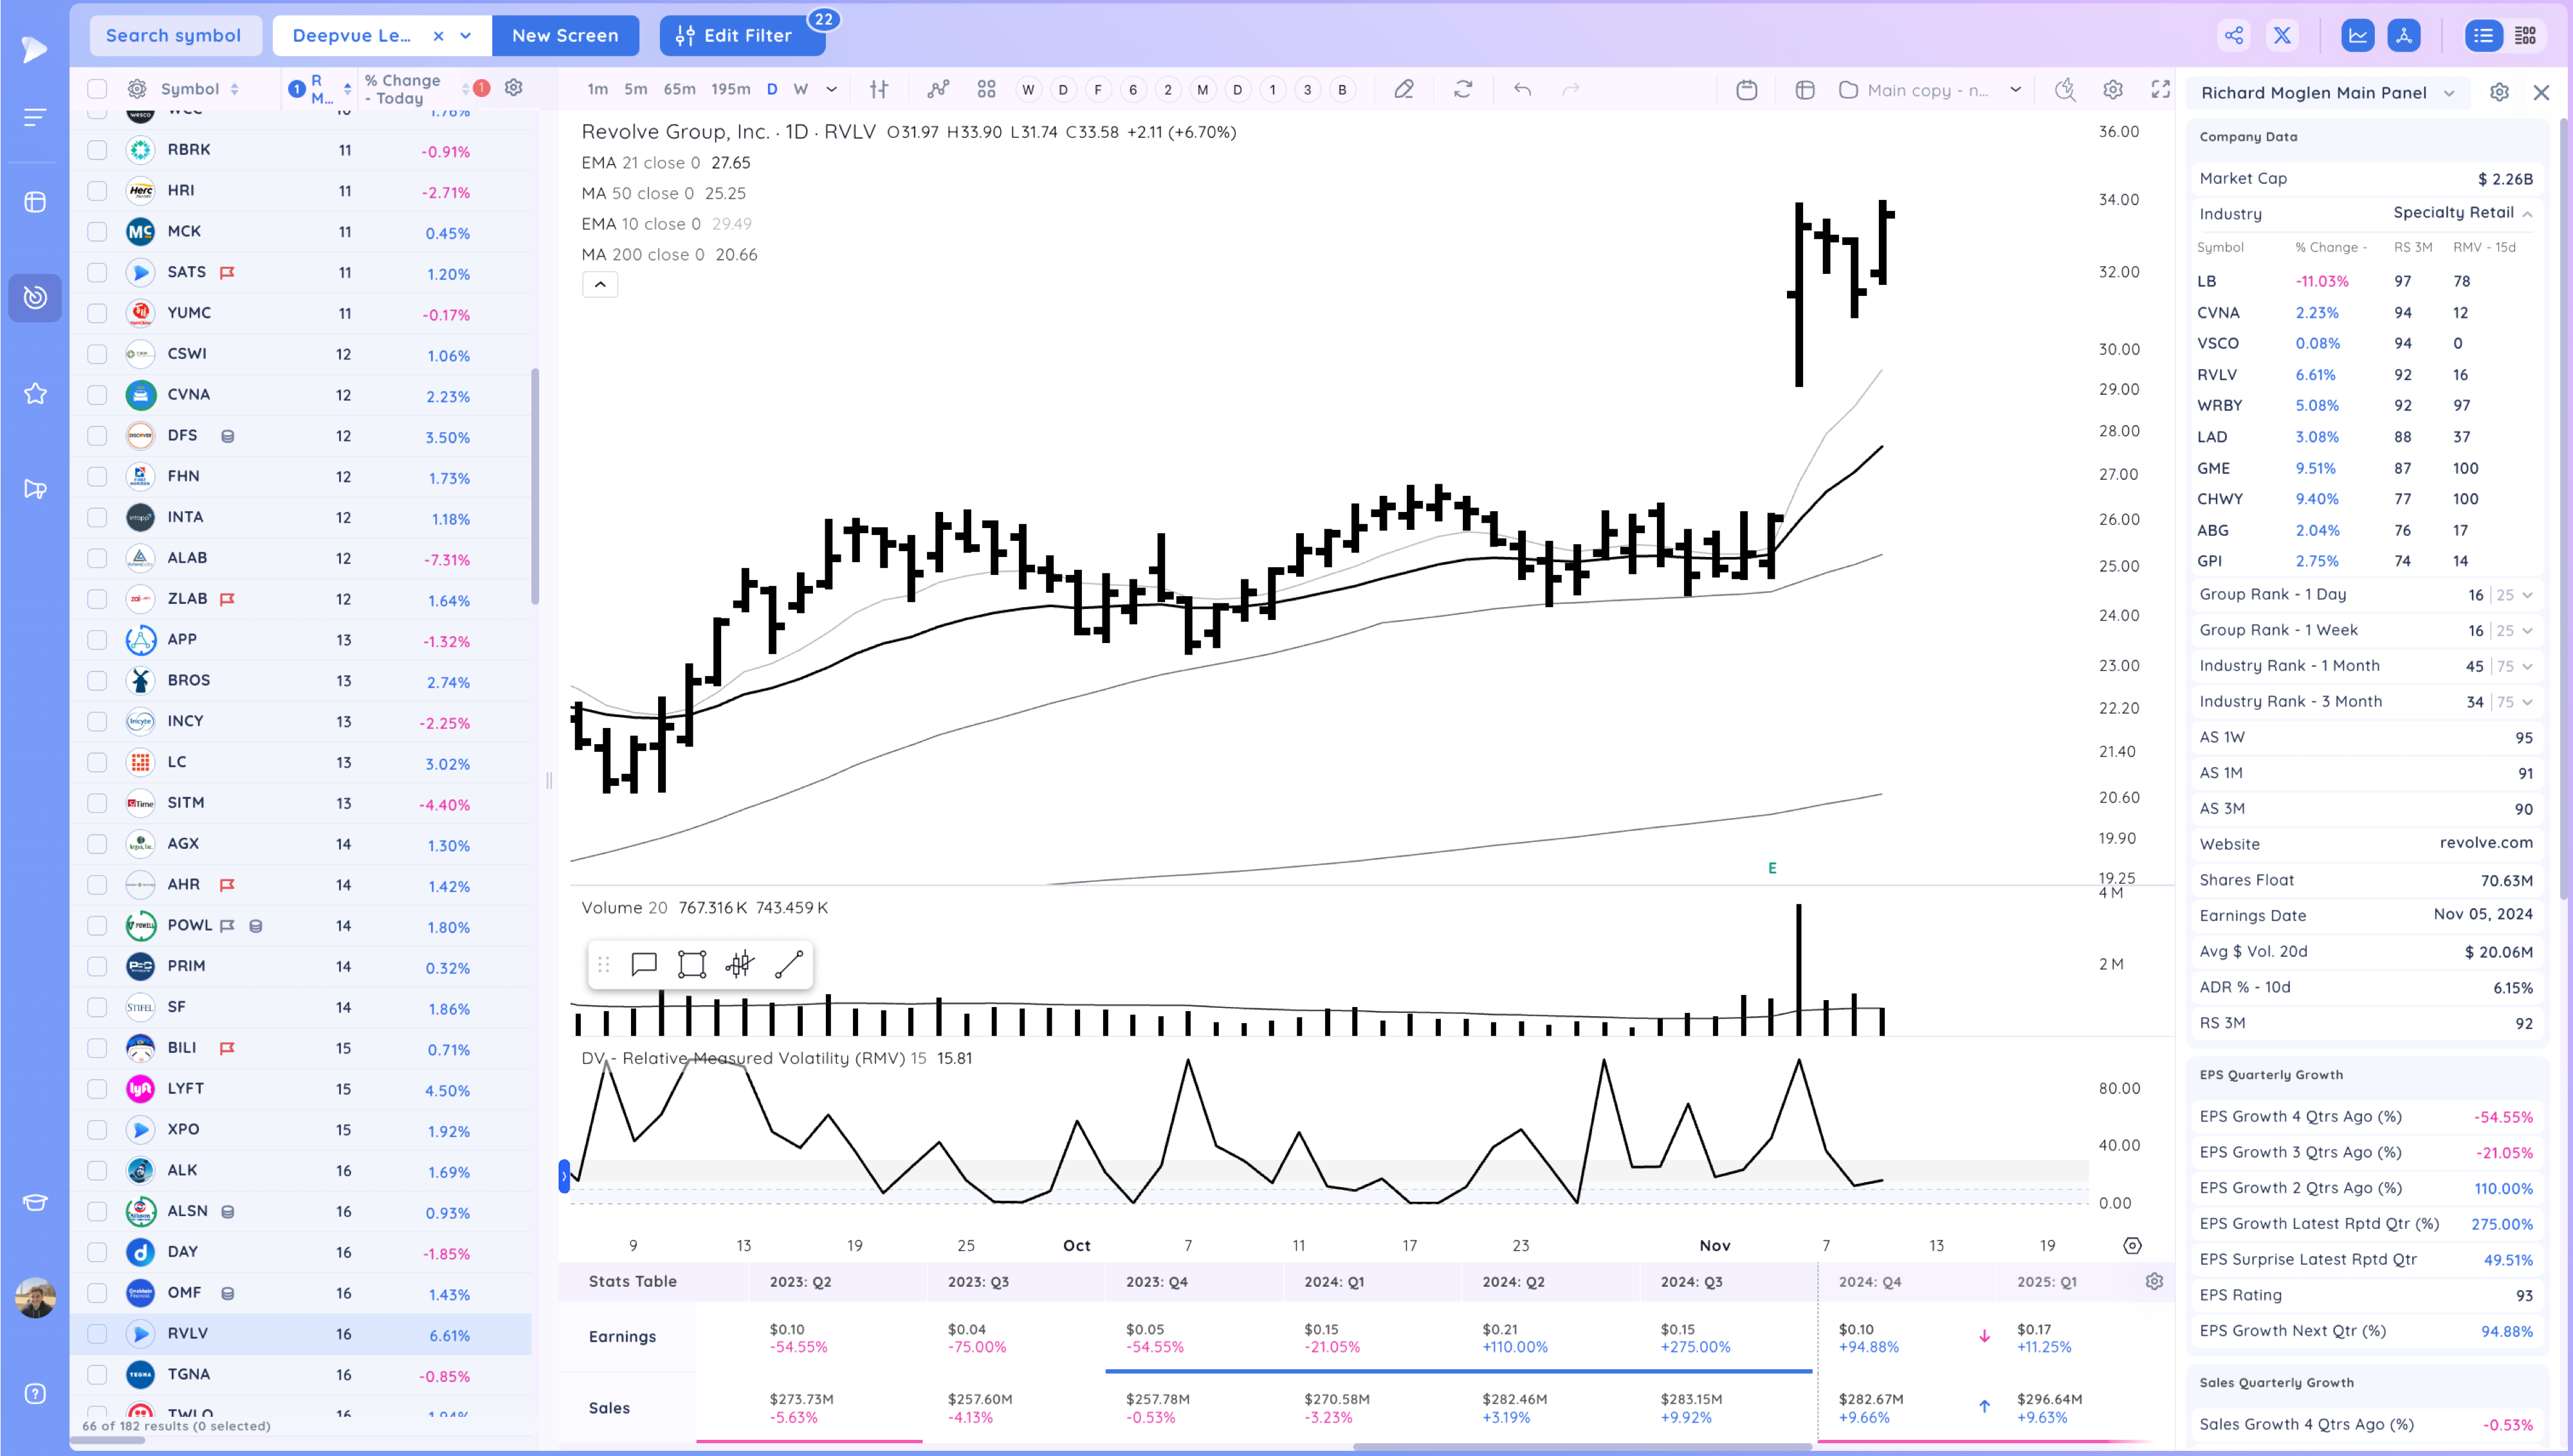This screenshot has height=1456, width=2573.
Task: Collapse the Specialty Retail industry list
Action: click(x=2527, y=213)
